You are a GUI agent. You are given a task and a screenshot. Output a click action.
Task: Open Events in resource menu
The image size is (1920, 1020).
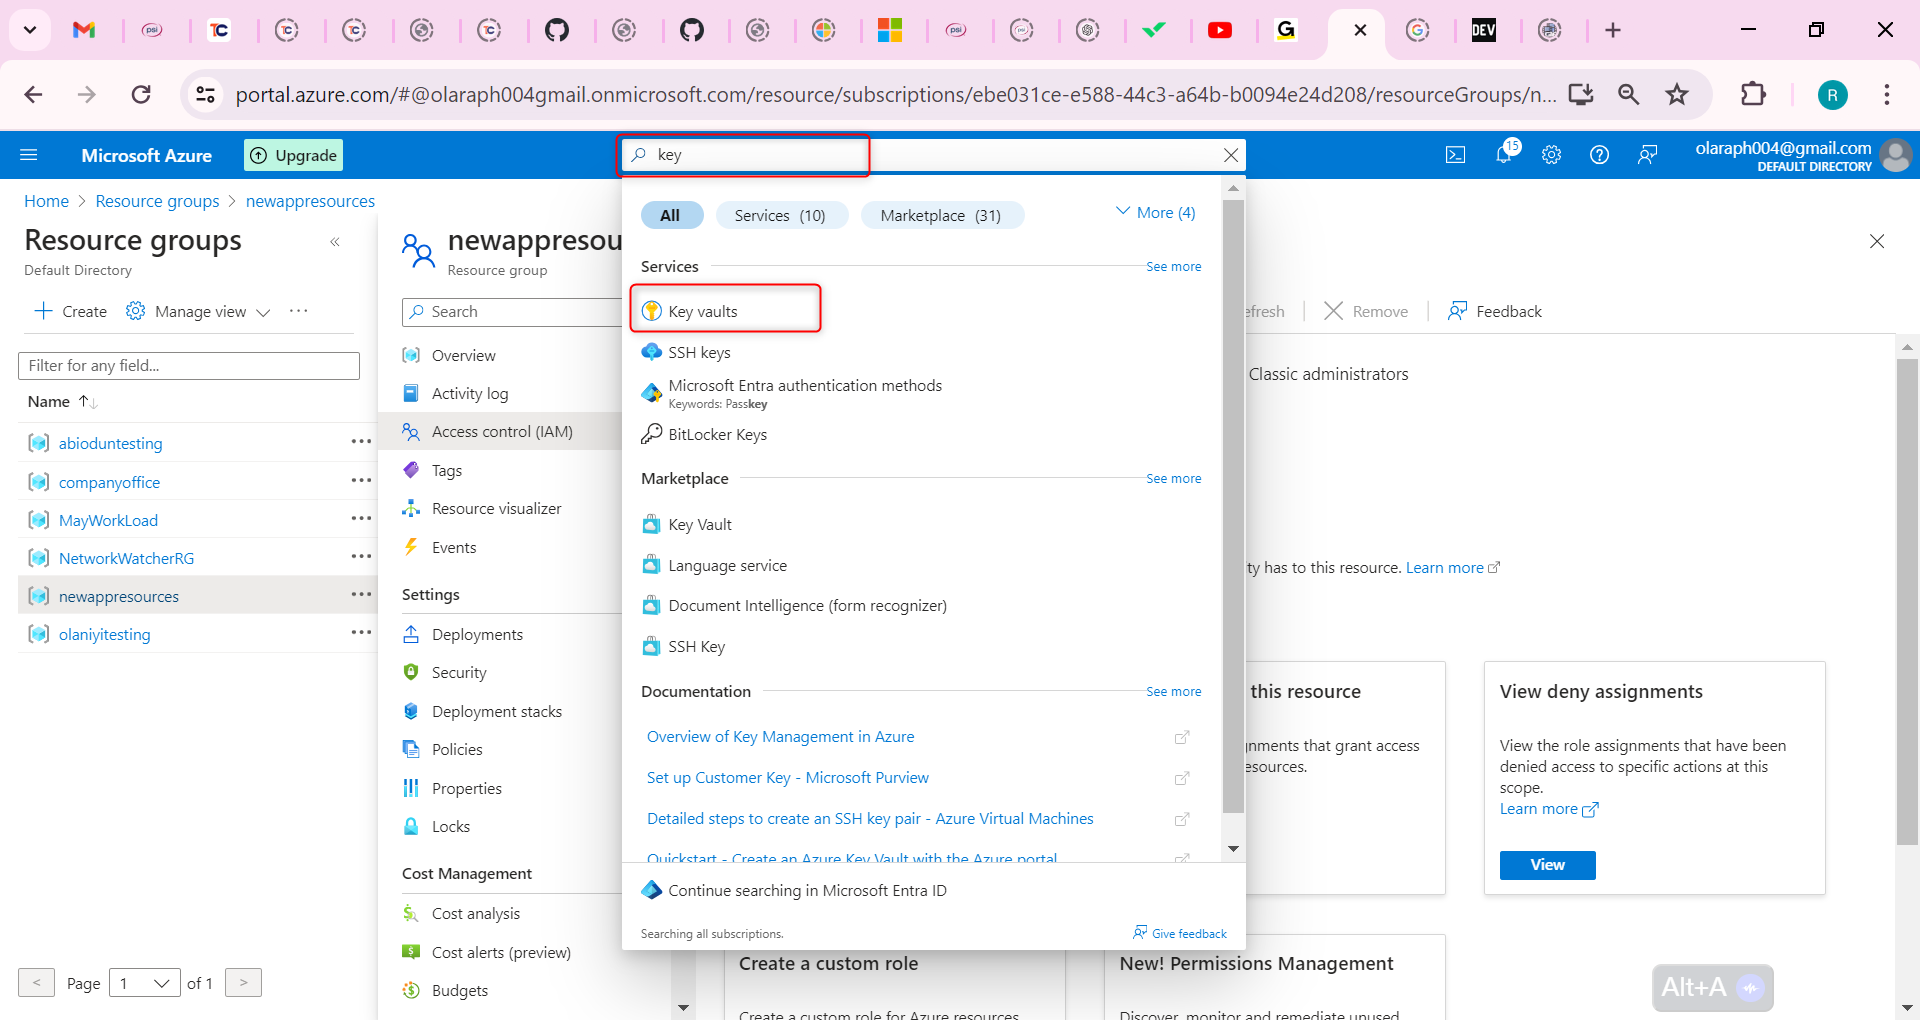tap(454, 547)
